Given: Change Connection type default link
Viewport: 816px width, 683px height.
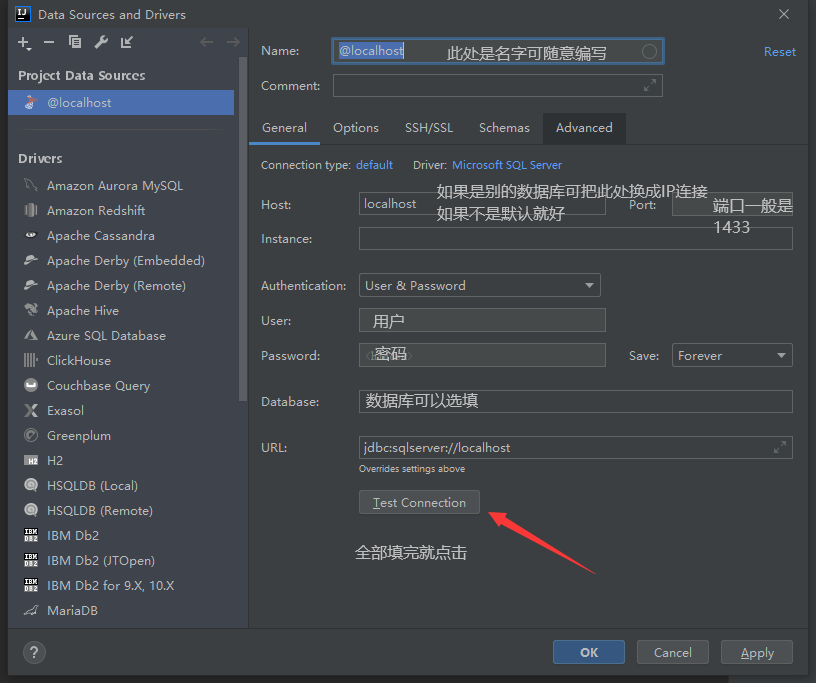Looking at the screenshot, I should 374,165.
